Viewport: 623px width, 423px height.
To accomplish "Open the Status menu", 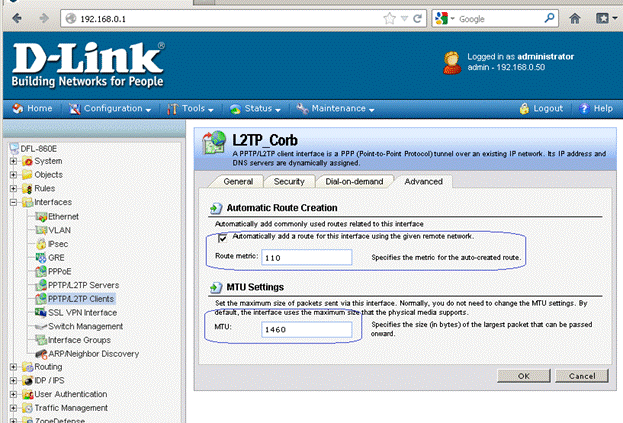I will (x=255, y=108).
